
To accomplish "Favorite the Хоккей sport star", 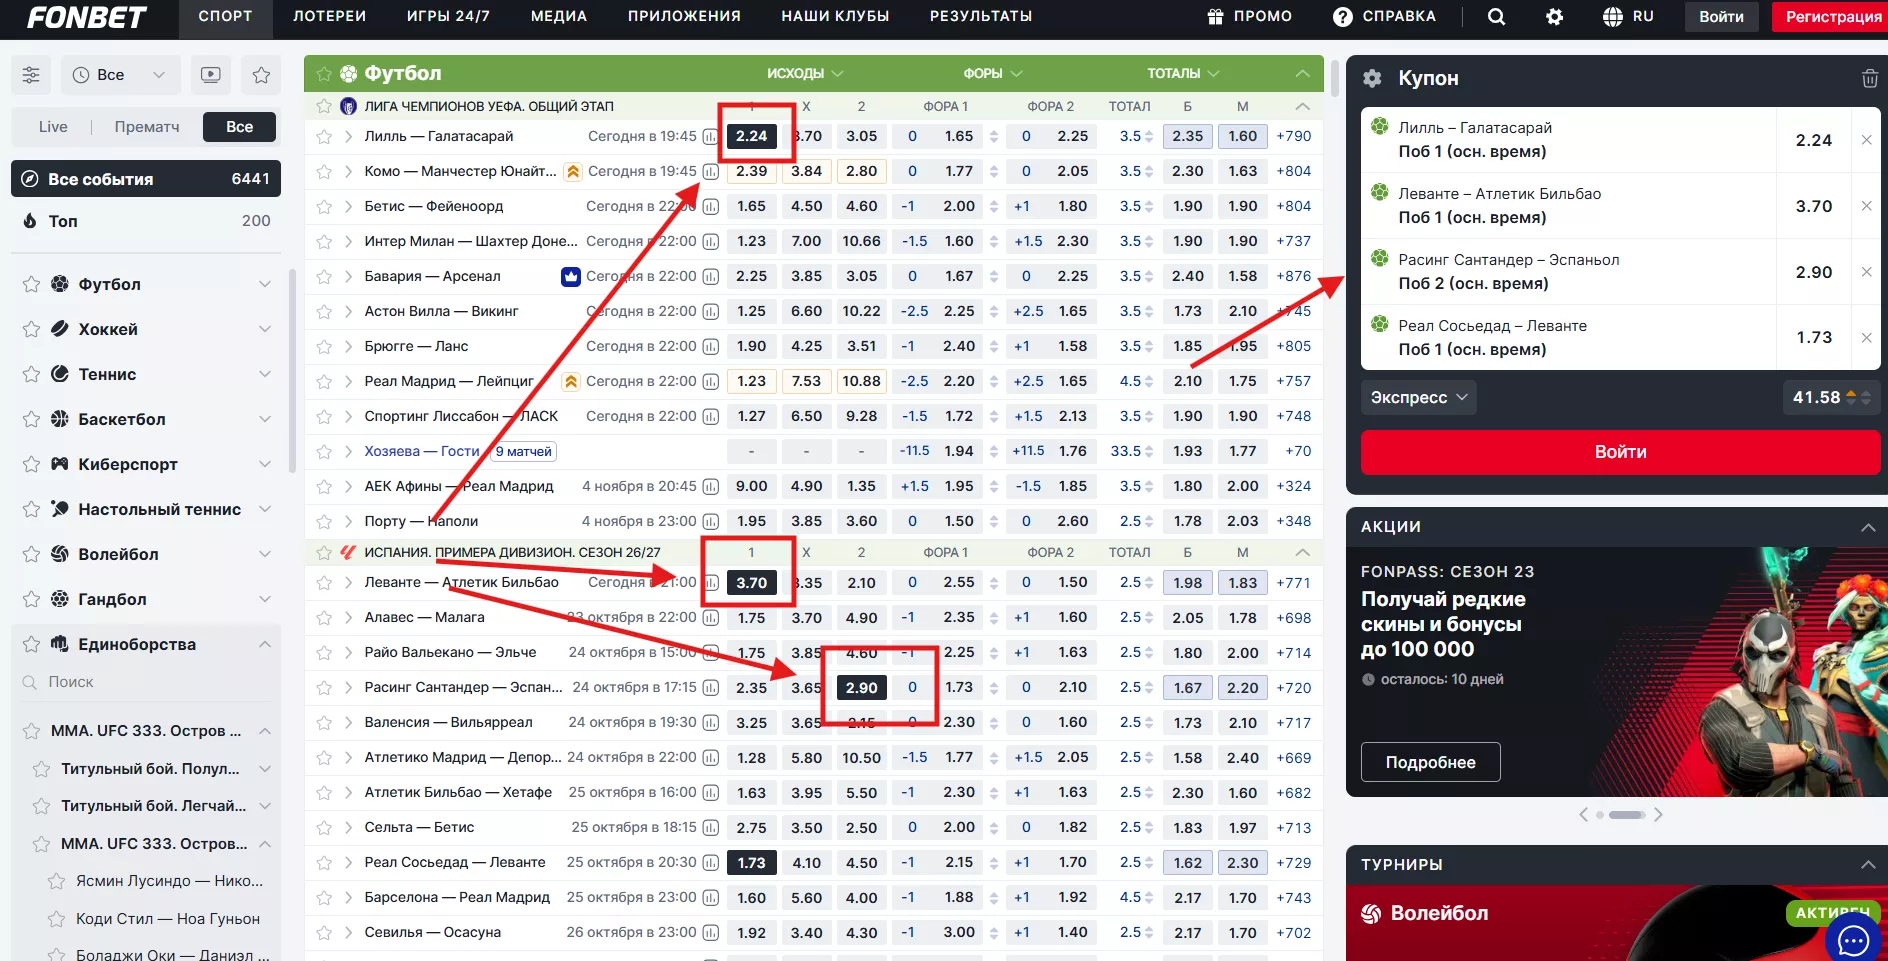I will pyautogui.click(x=31, y=330).
